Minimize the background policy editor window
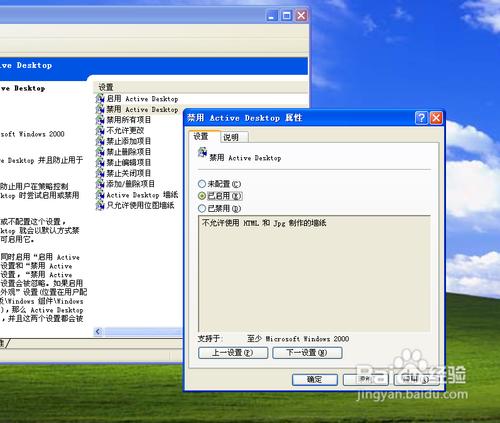500x423 pixels. tap(272, 15)
